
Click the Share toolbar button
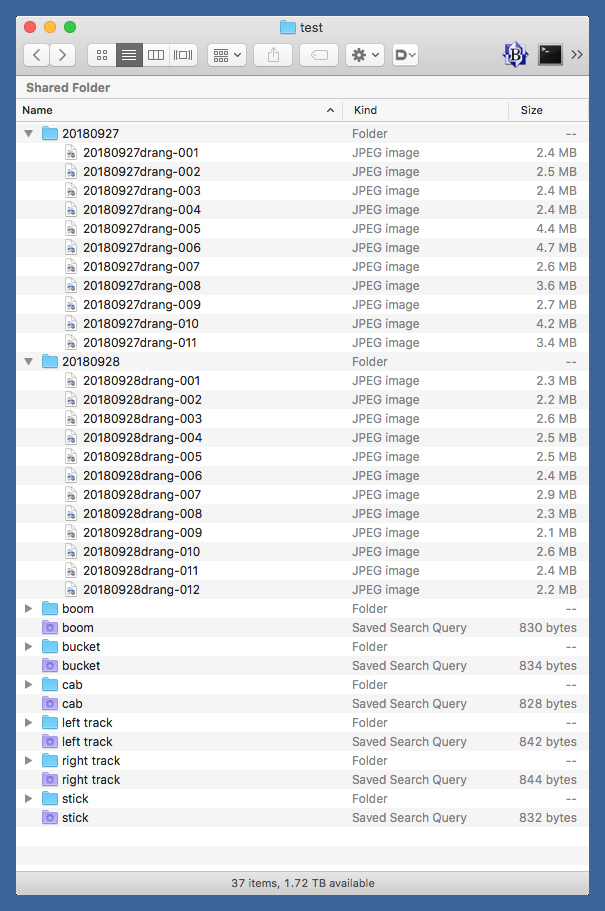click(x=273, y=56)
